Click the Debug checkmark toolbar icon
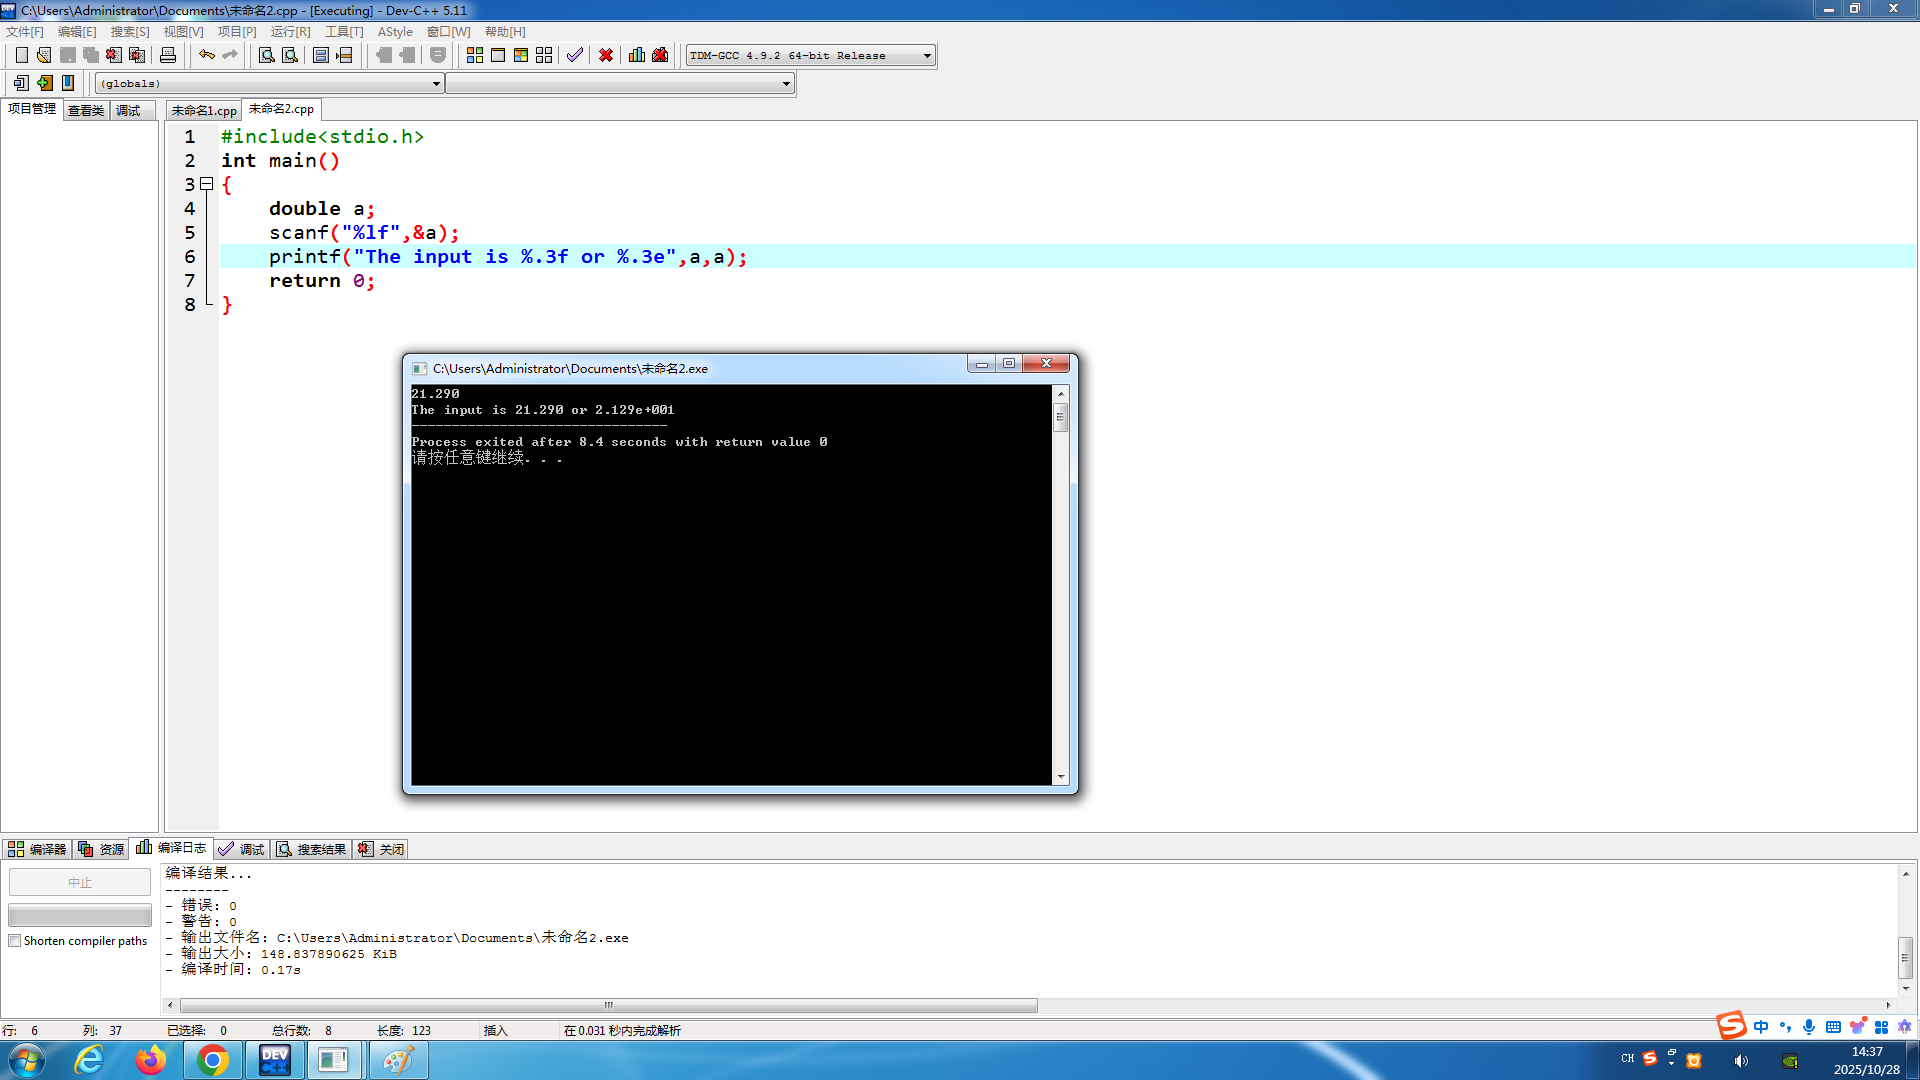The image size is (1920, 1080). (x=574, y=55)
